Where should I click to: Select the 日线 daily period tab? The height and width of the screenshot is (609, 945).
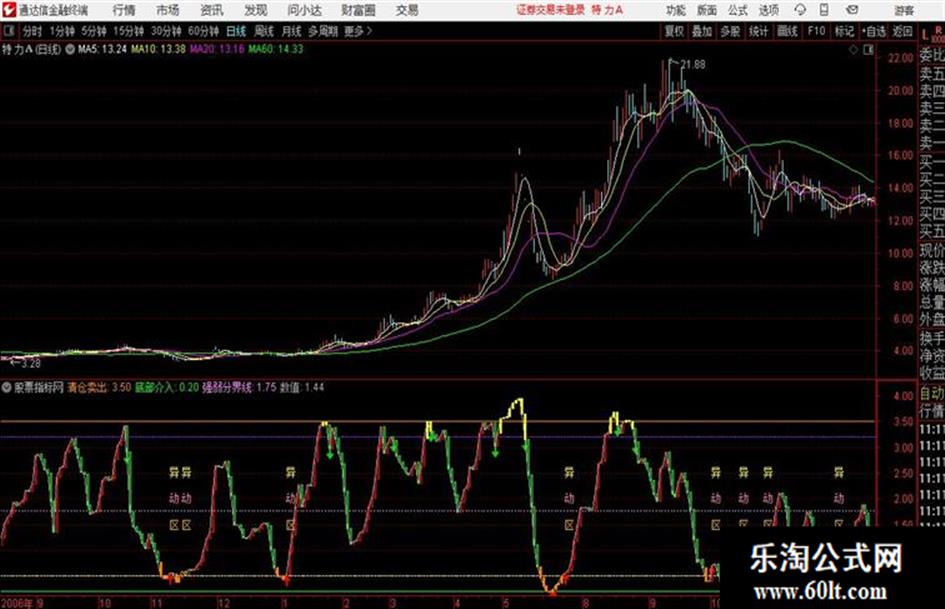click(x=236, y=31)
